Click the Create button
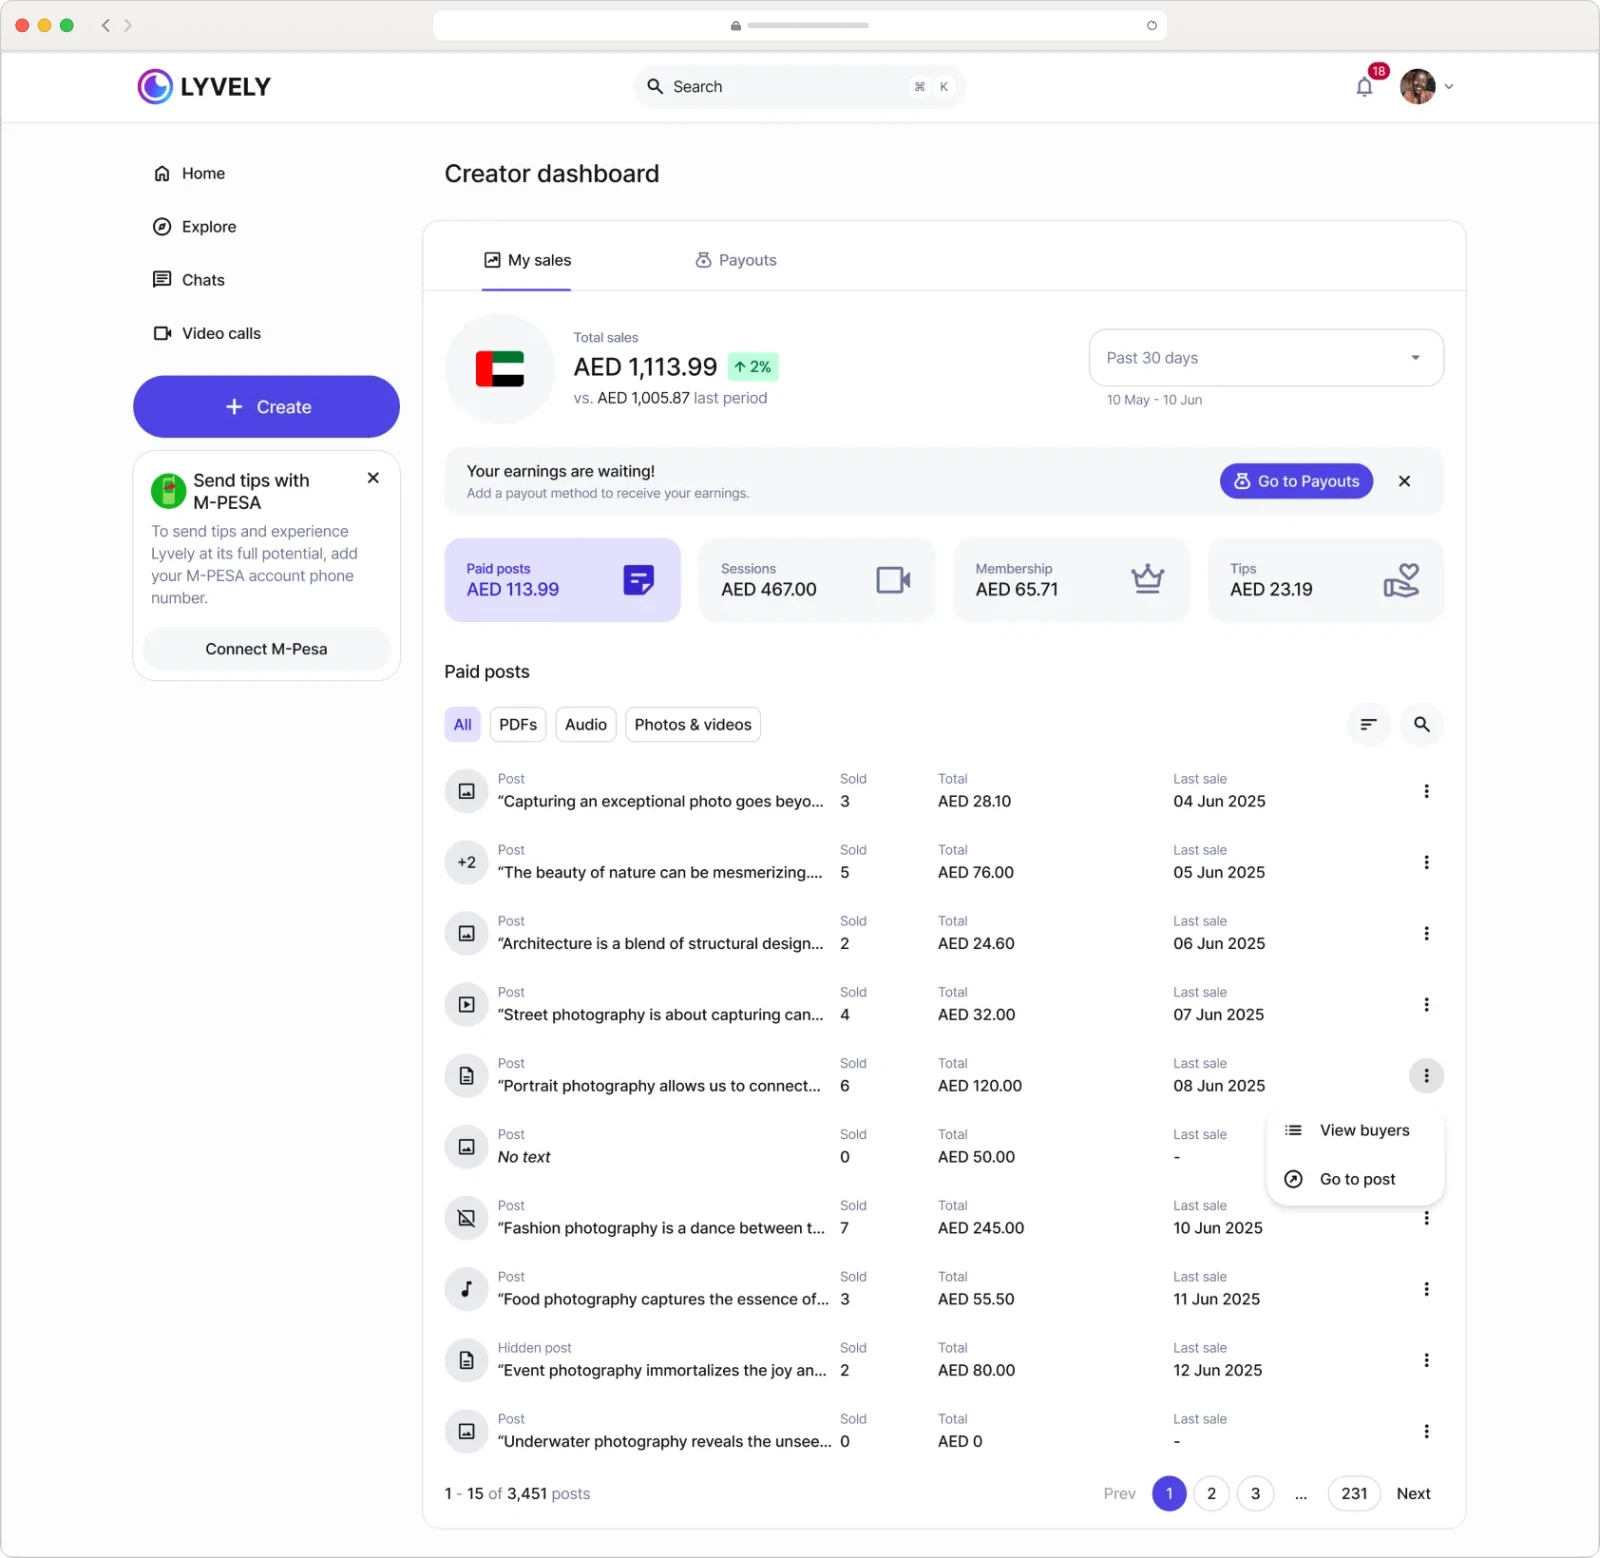The height and width of the screenshot is (1558, 1600). [266, 407]
